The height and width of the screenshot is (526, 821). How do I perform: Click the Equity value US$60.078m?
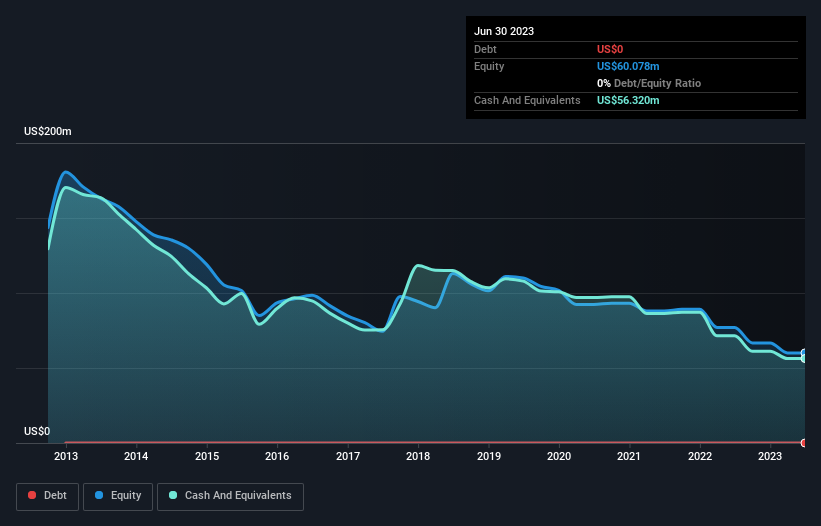click(x=628, y=66)
